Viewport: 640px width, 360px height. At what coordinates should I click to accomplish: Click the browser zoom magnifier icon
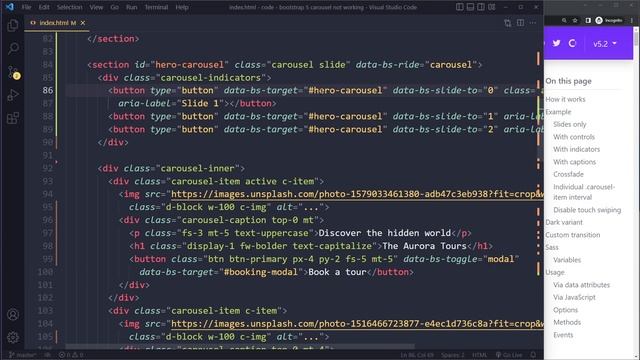tap(564, 20)
